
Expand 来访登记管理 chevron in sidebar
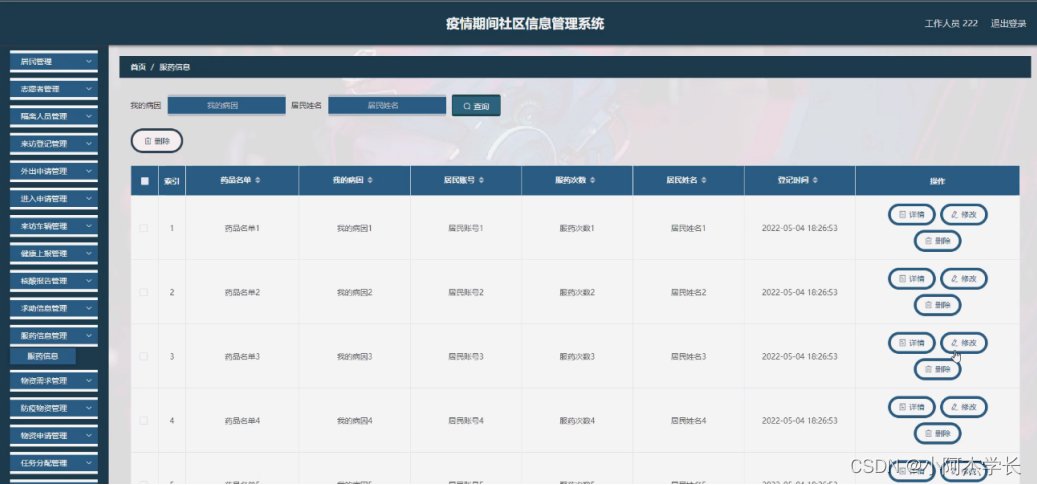(89, 144)
